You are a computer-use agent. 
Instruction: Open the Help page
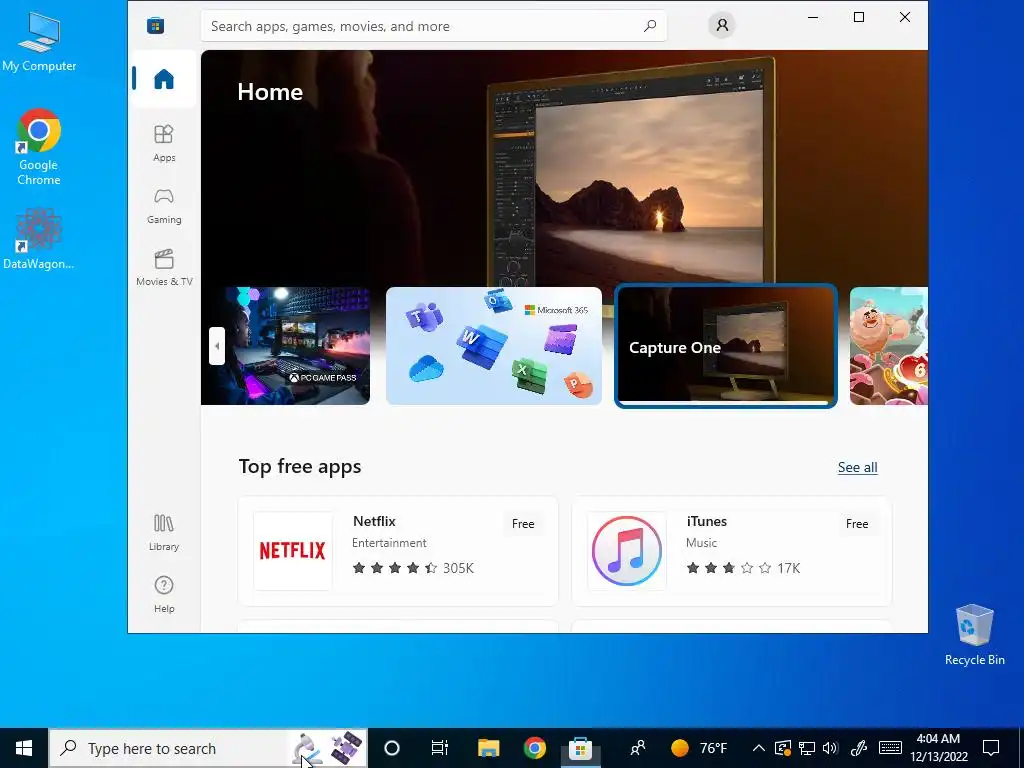(164, 594)
